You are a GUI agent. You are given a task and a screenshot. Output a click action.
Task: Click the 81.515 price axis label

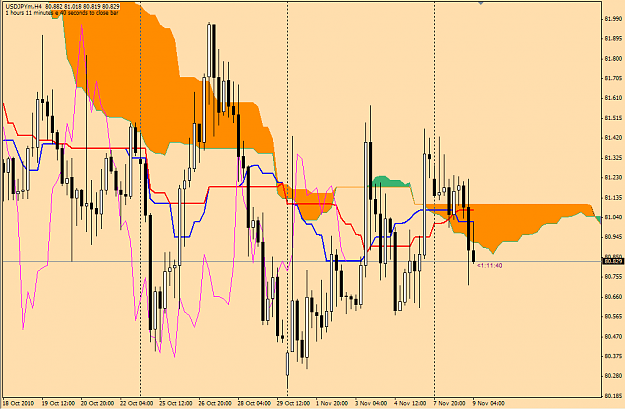tap(613, 118)
